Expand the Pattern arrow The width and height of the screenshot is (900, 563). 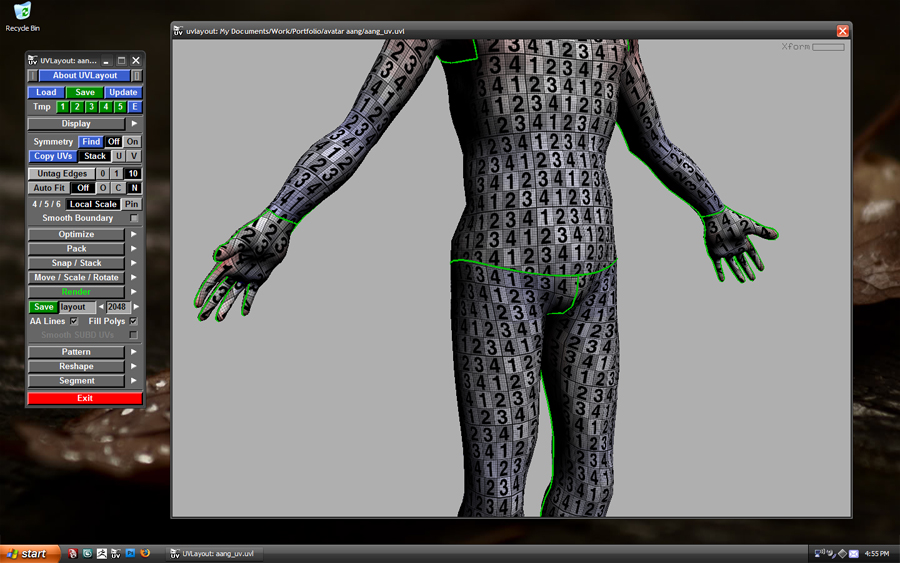pos(134,352)
